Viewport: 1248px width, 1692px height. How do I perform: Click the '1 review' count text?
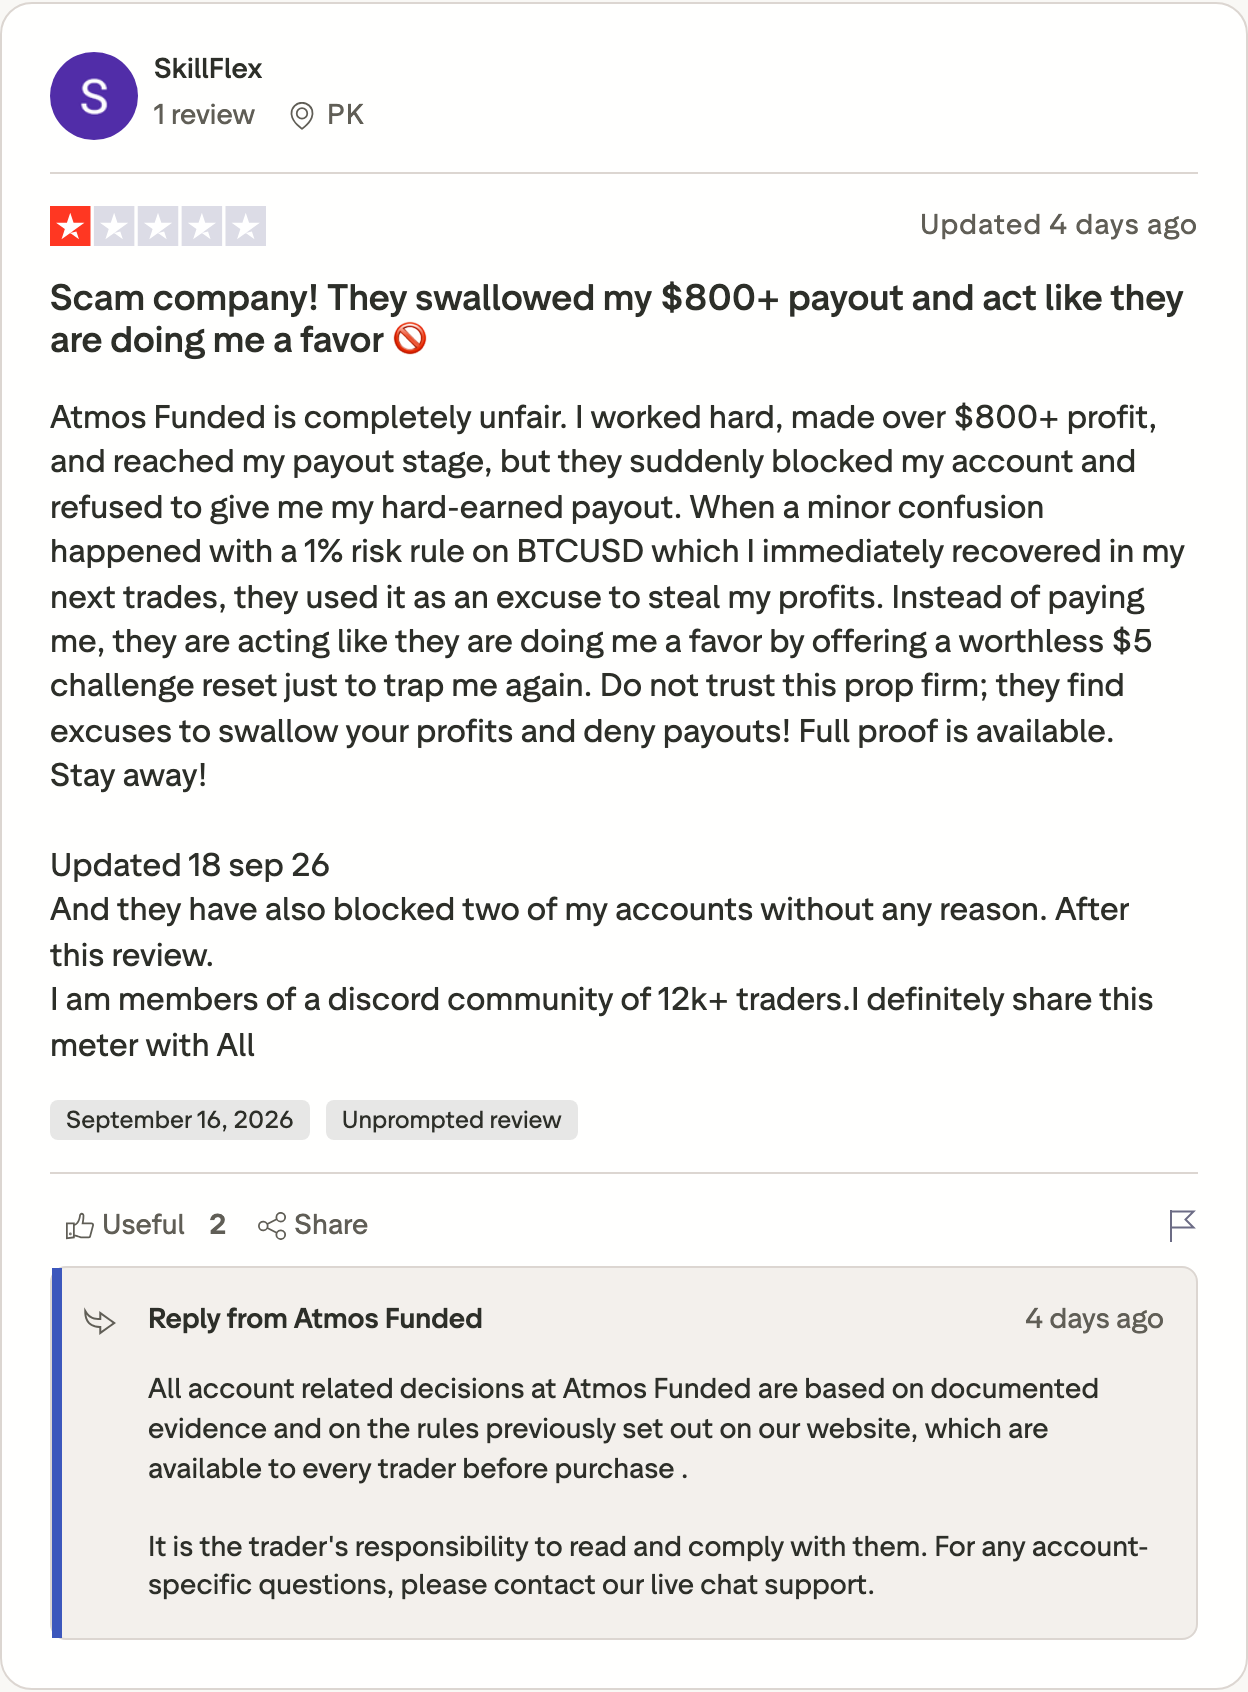204,115
